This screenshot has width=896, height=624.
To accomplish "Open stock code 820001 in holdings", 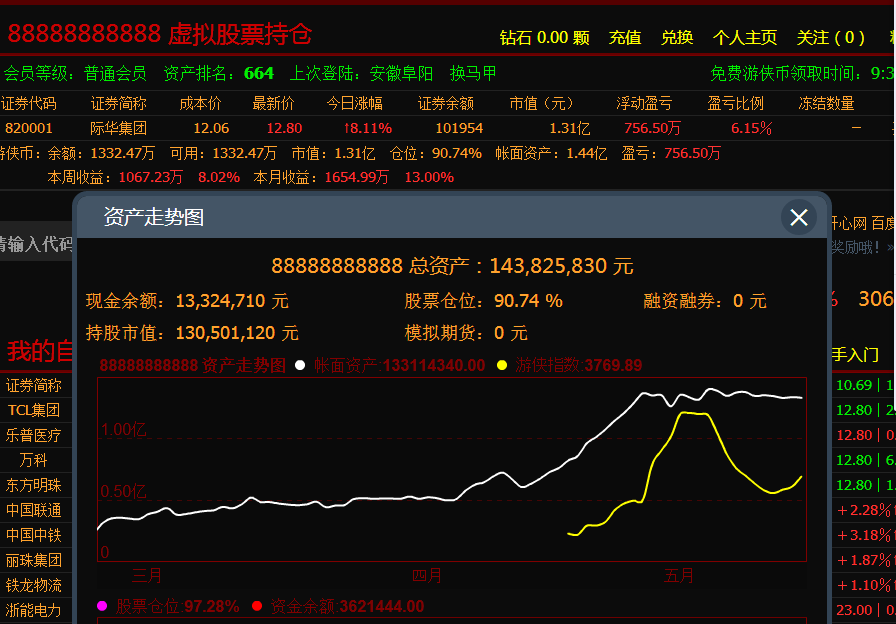I will coord(29,128).
